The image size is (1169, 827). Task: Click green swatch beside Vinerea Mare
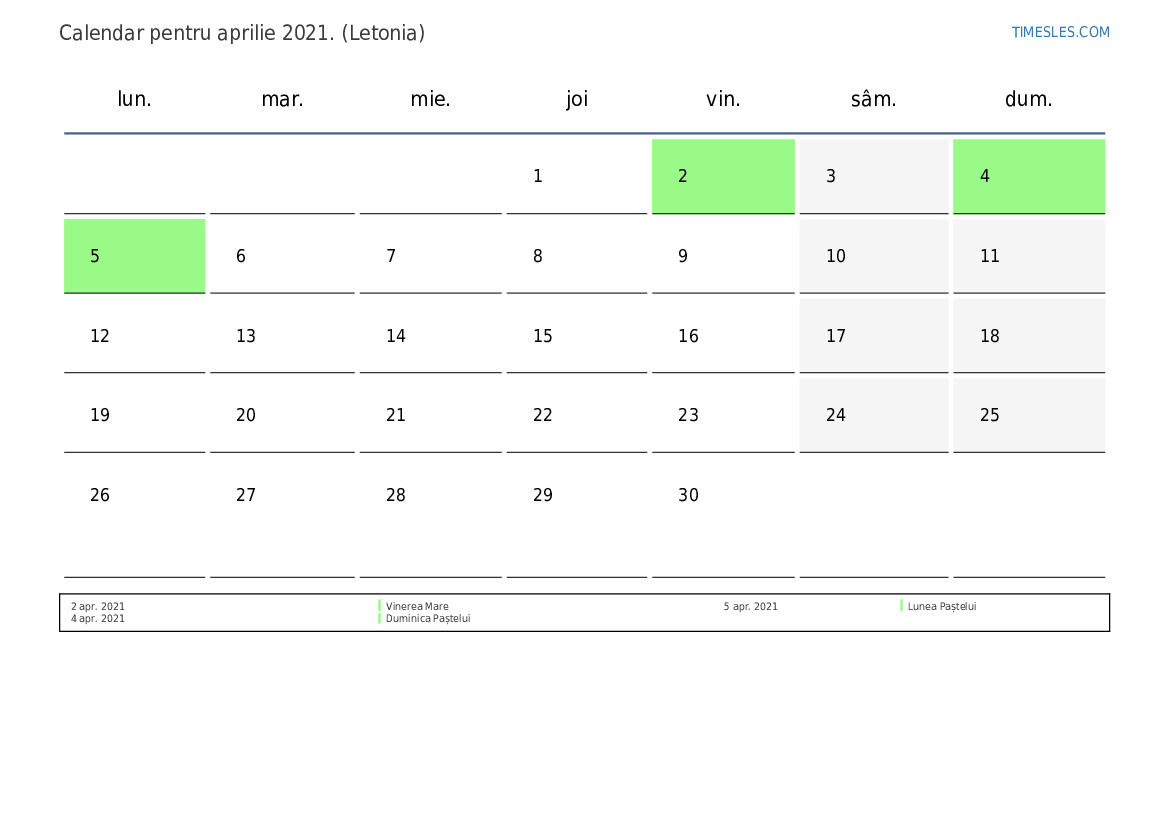[380, 606]
